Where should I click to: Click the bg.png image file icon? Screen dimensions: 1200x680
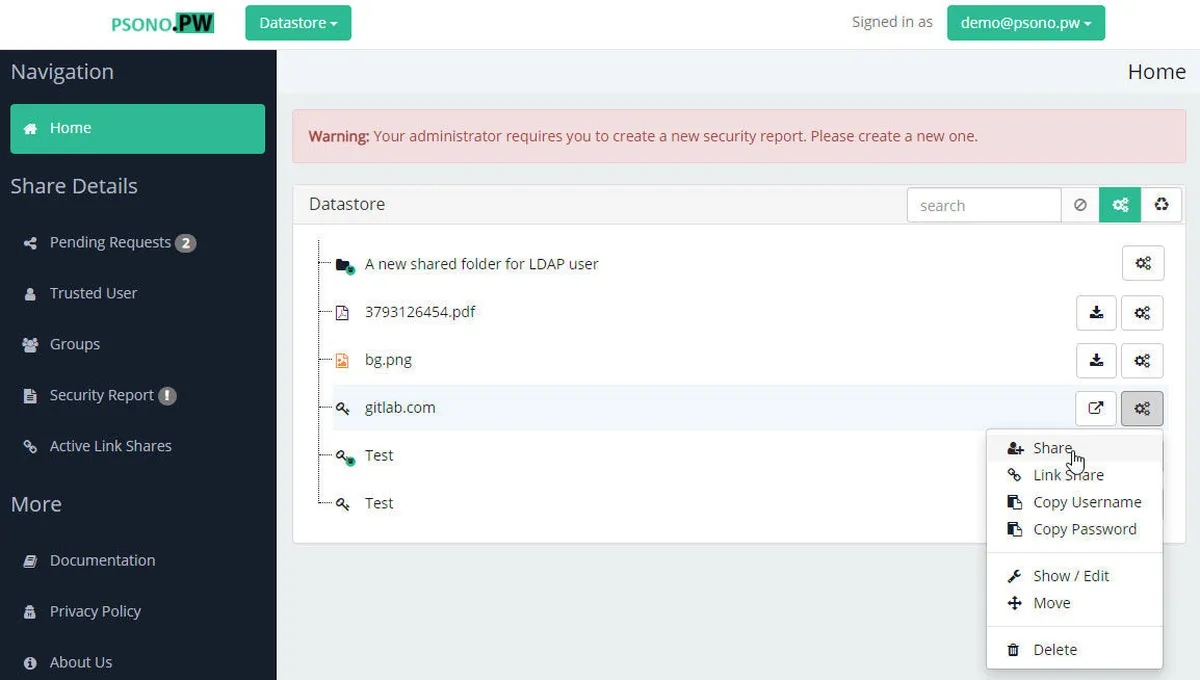[343, 360]
